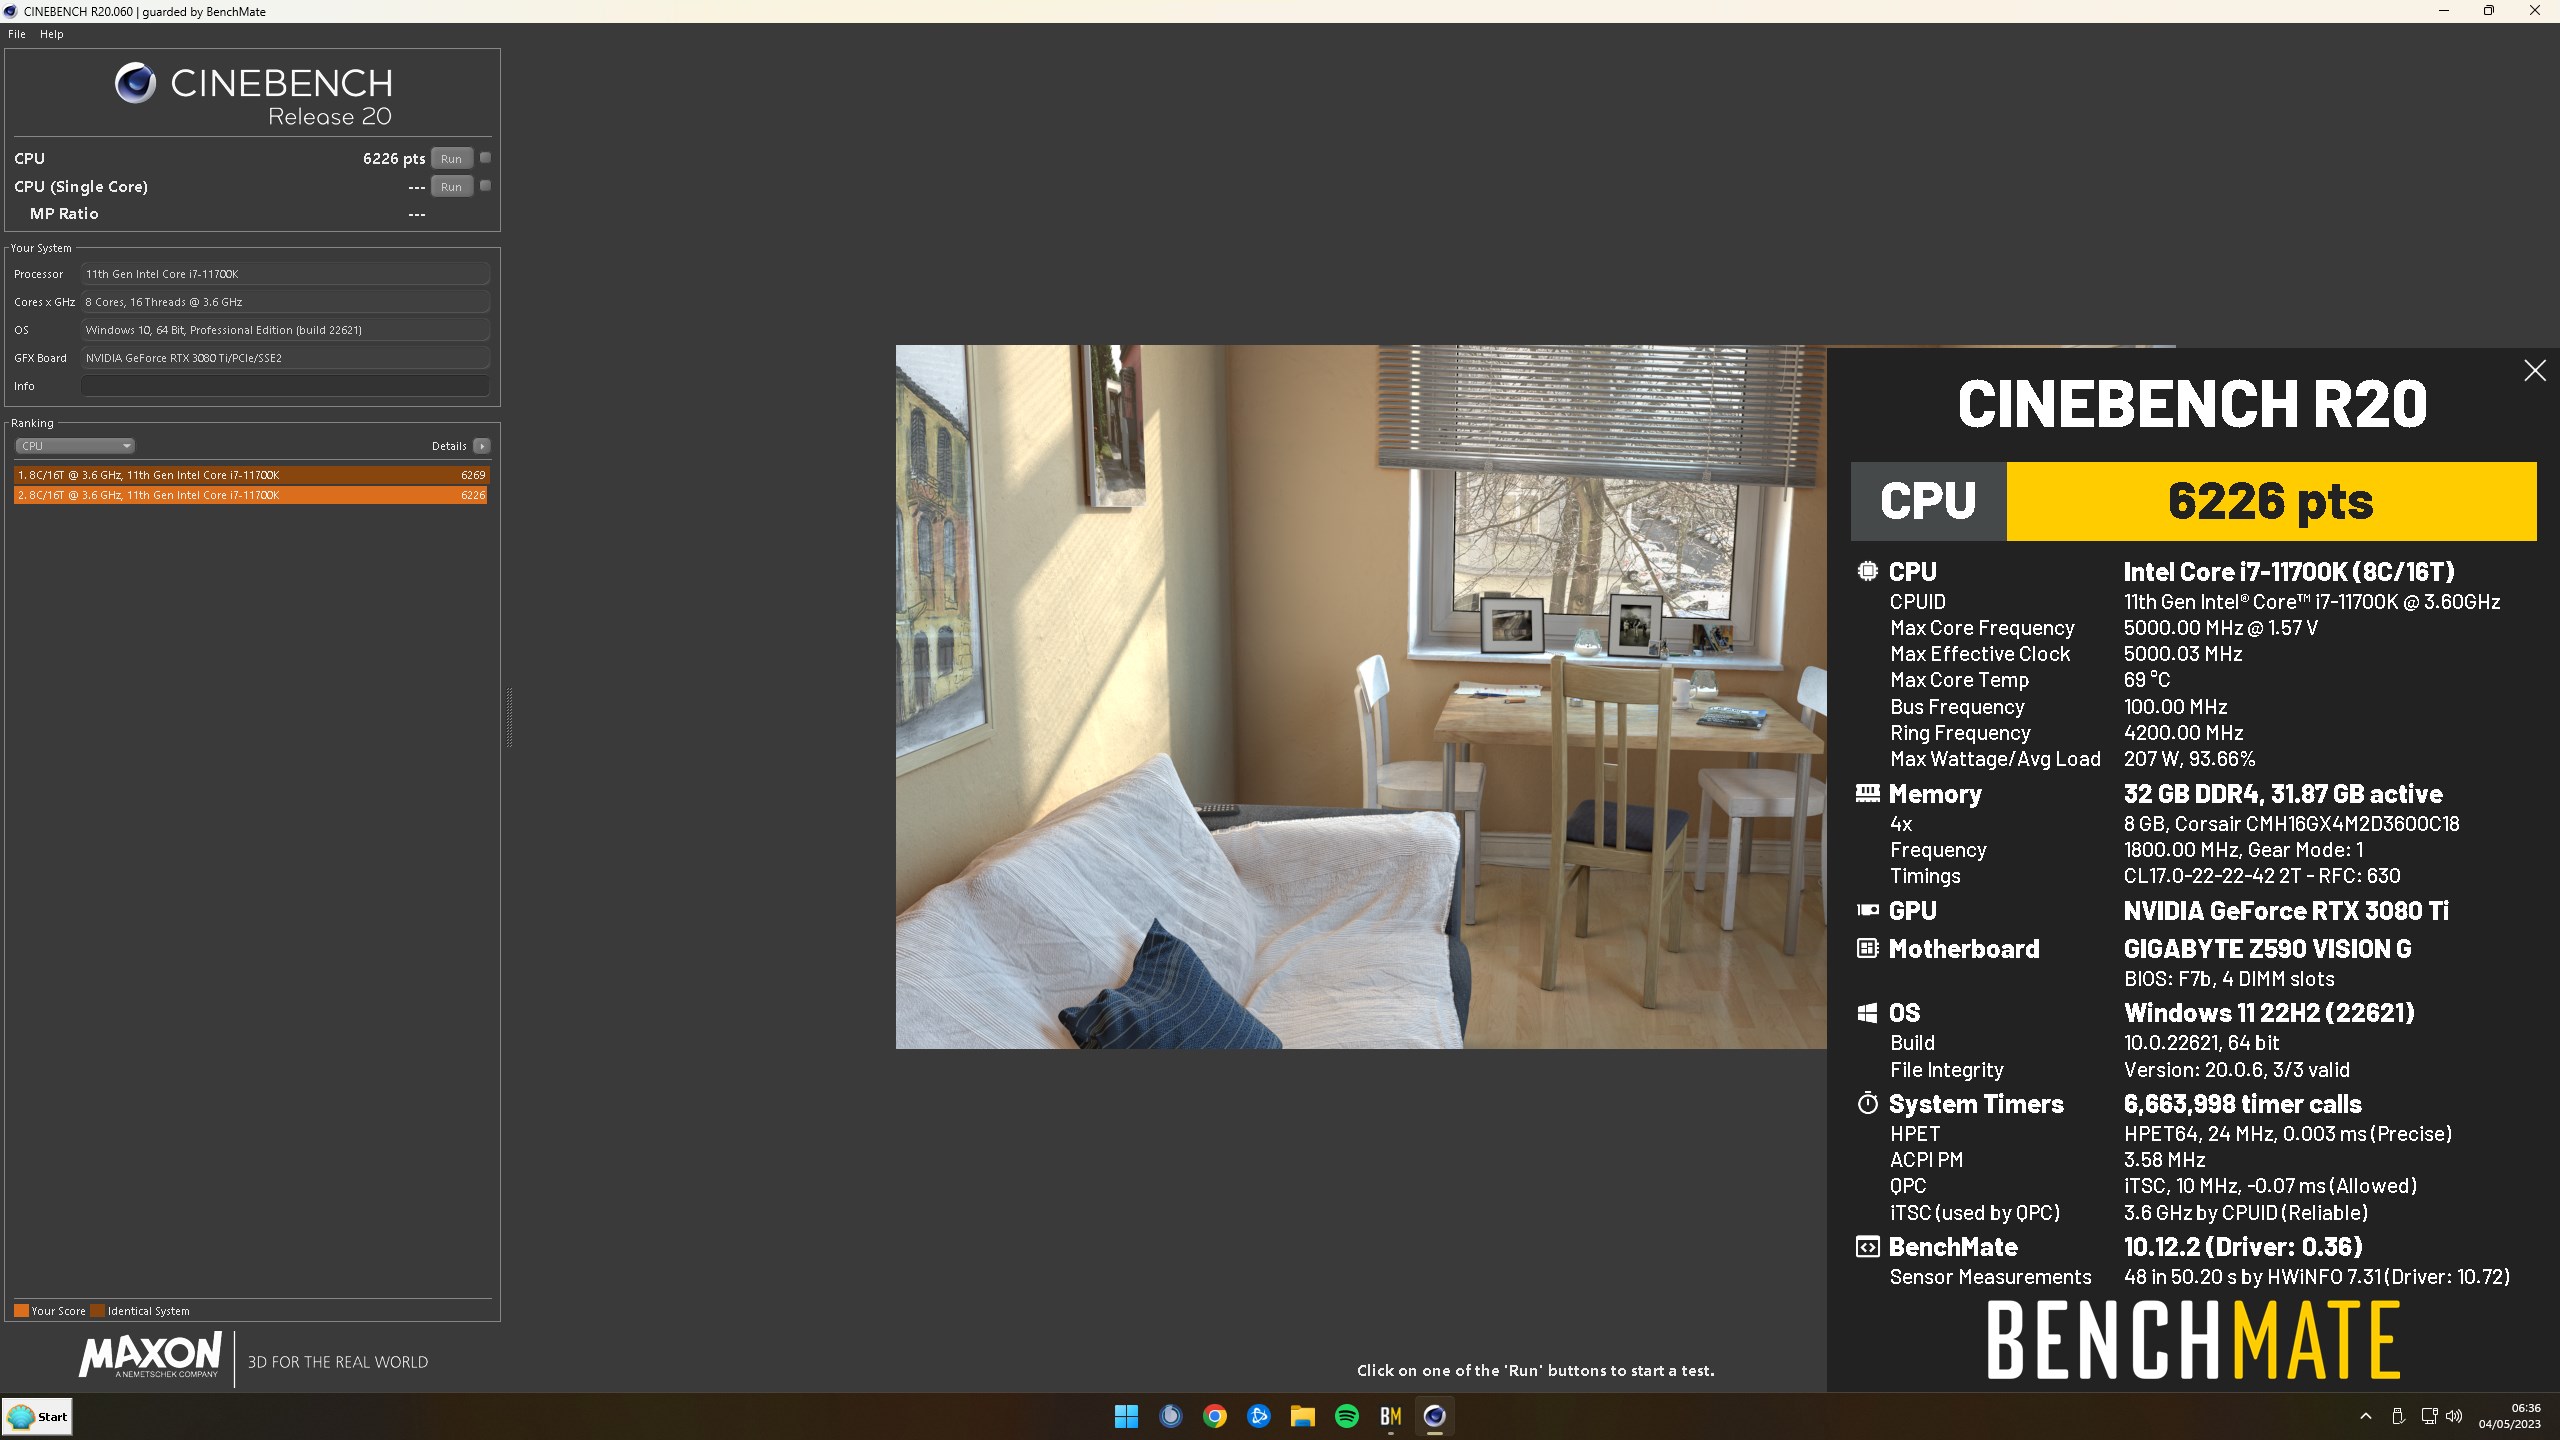This screenshot has height=1440, width=2560.
Task: Click the vertical panel splitter handle
Action: click(509, 718)
